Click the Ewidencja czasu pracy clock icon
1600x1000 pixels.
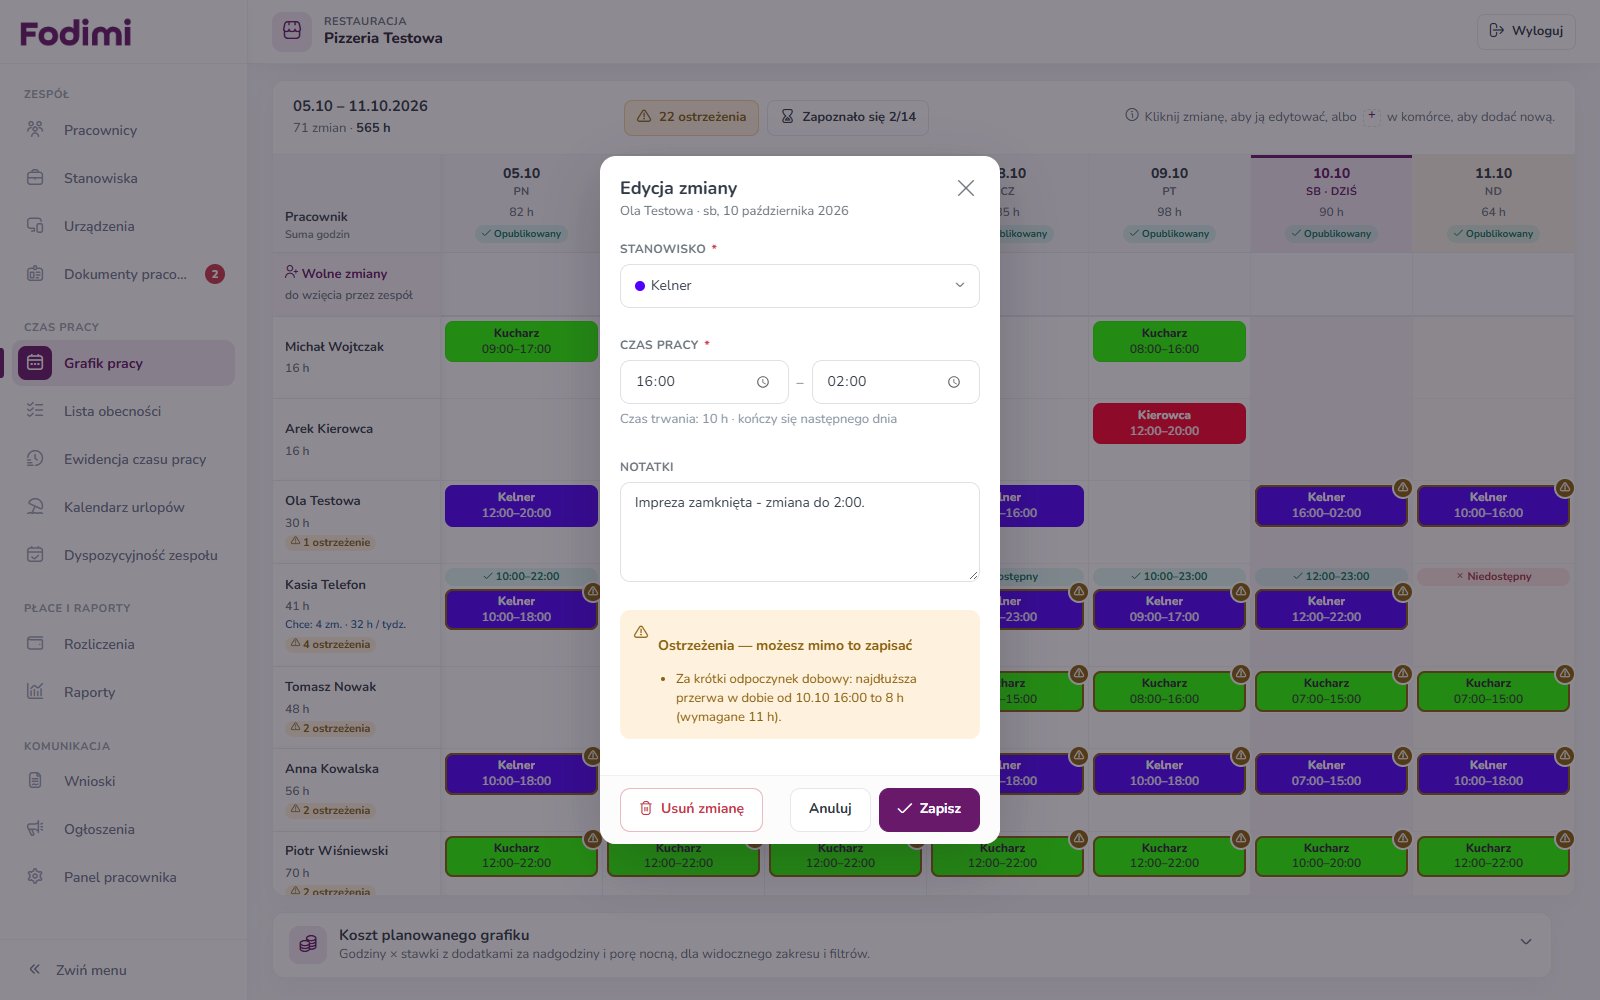[35, 459]
